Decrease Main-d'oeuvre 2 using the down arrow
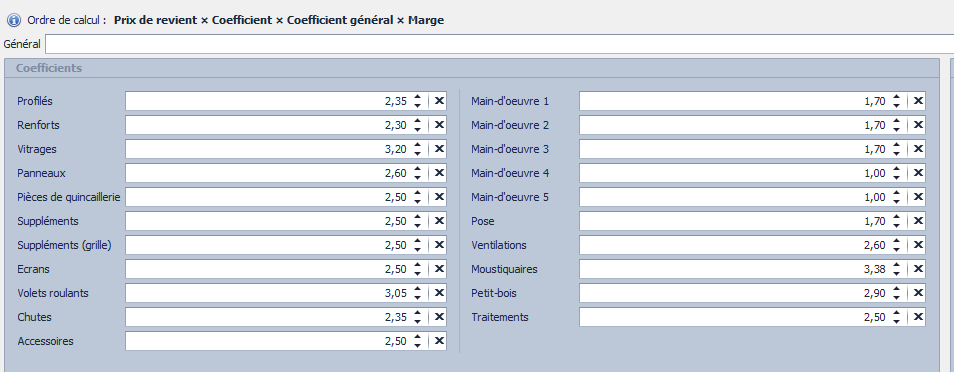 (x=896, y=129)
